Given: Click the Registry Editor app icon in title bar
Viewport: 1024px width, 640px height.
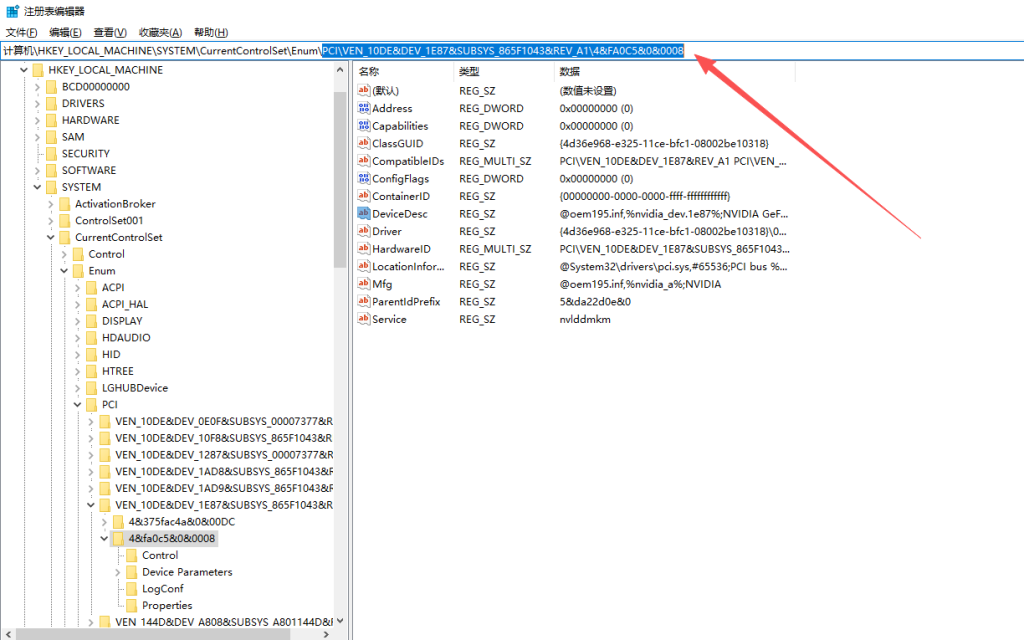Looking at the screenshot, I should point(11,11).
